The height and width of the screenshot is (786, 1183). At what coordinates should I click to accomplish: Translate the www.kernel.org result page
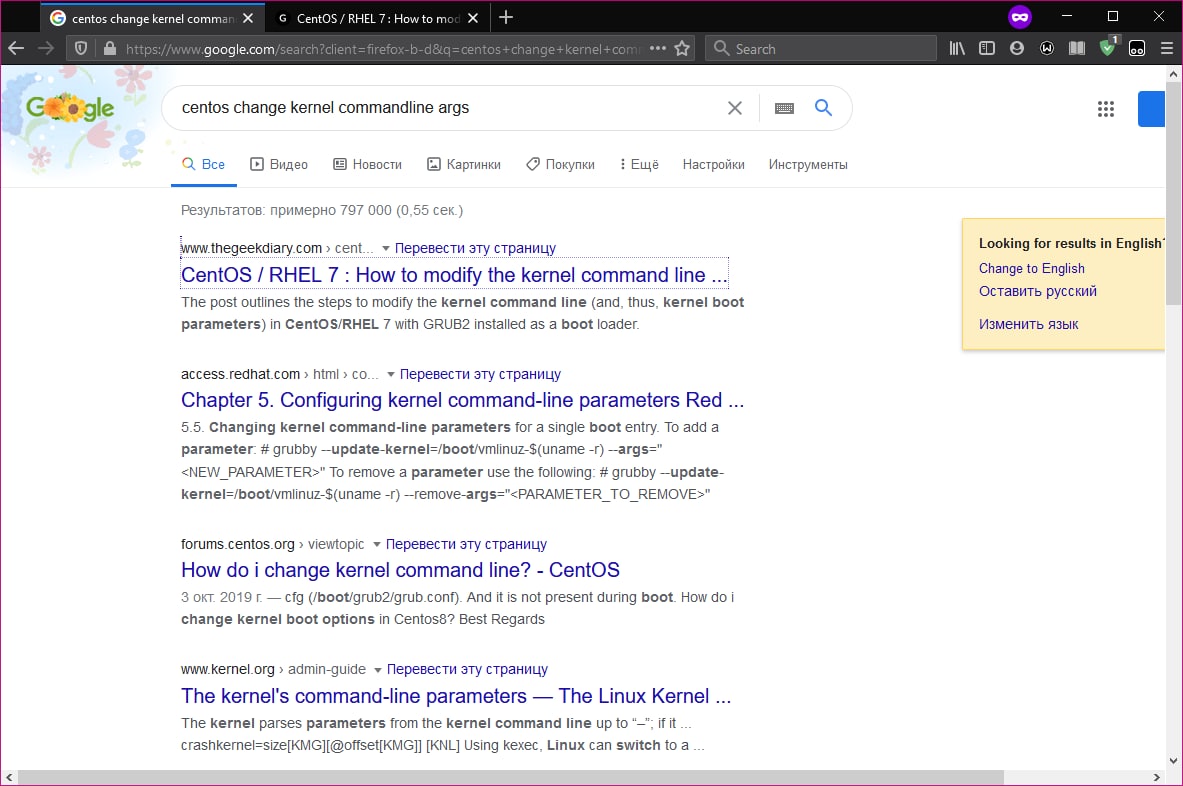click(468, 670)
